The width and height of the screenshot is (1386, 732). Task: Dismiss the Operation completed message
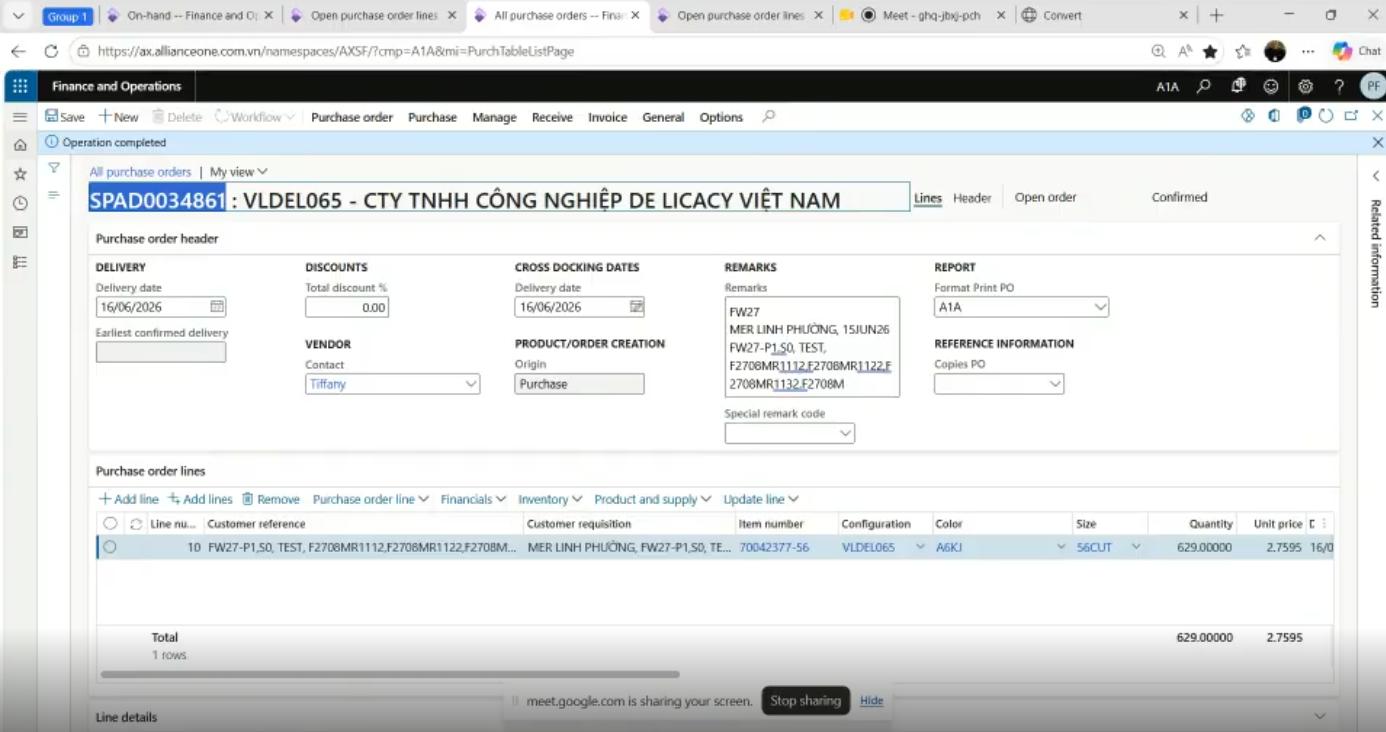1377,143
